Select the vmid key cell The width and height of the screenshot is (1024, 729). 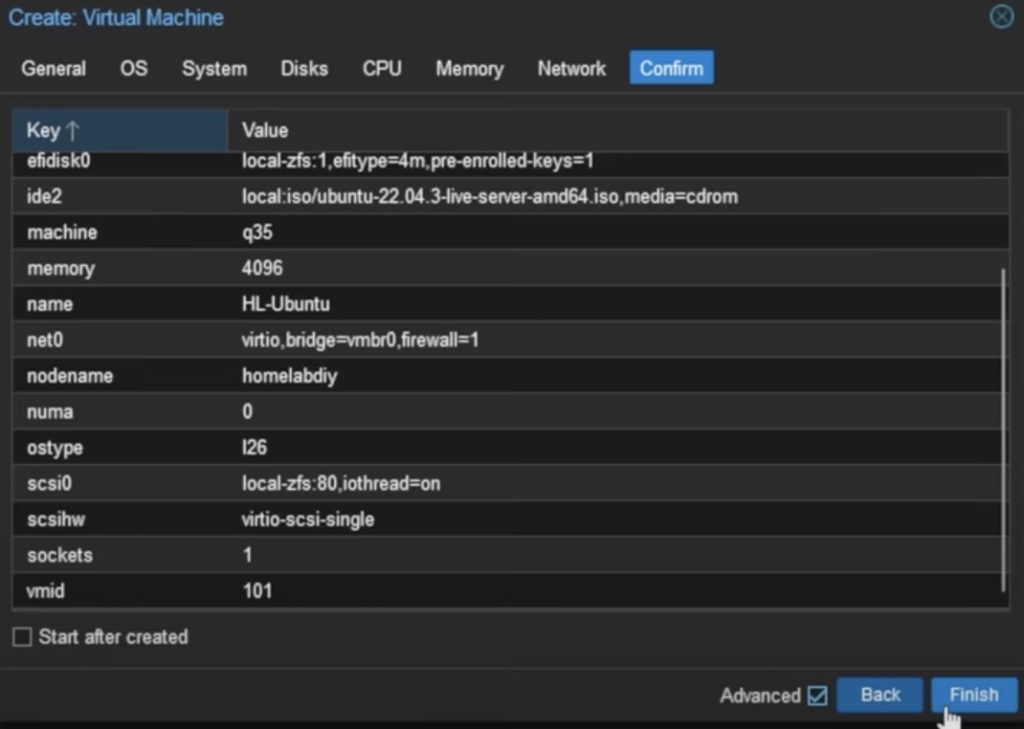click(x=120, y=592)
